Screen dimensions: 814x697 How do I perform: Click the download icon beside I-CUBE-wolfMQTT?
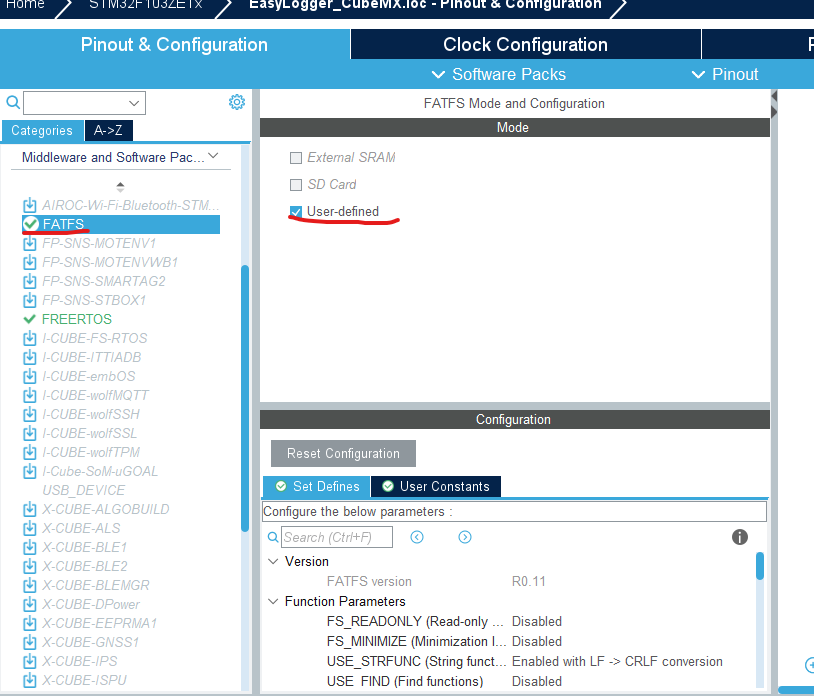(x=30, y=395)
